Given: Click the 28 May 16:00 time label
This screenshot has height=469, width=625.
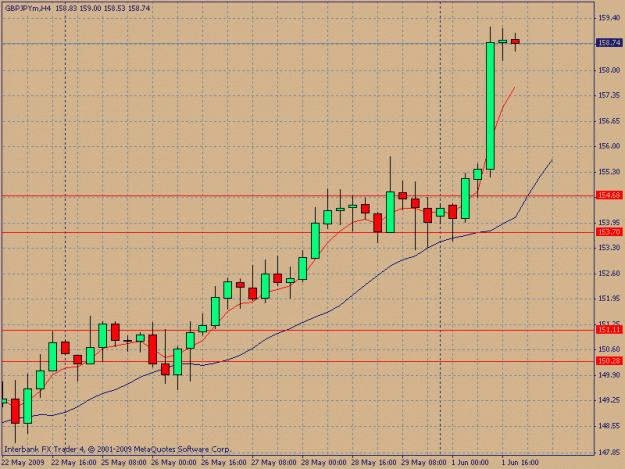Looking at the screenshot, I should pos(374,463).
